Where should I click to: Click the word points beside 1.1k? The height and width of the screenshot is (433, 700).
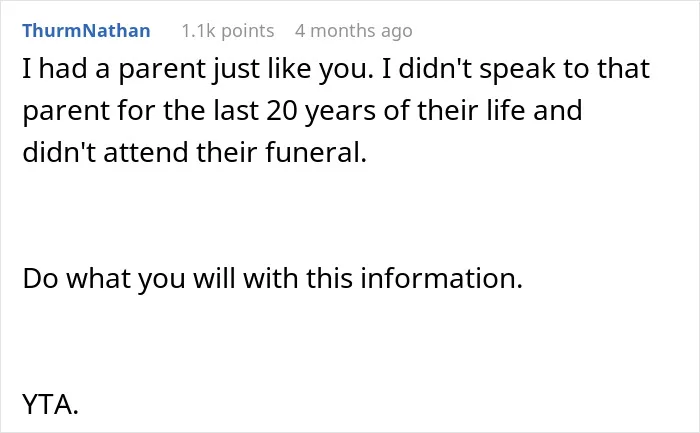tap(248, 32)
